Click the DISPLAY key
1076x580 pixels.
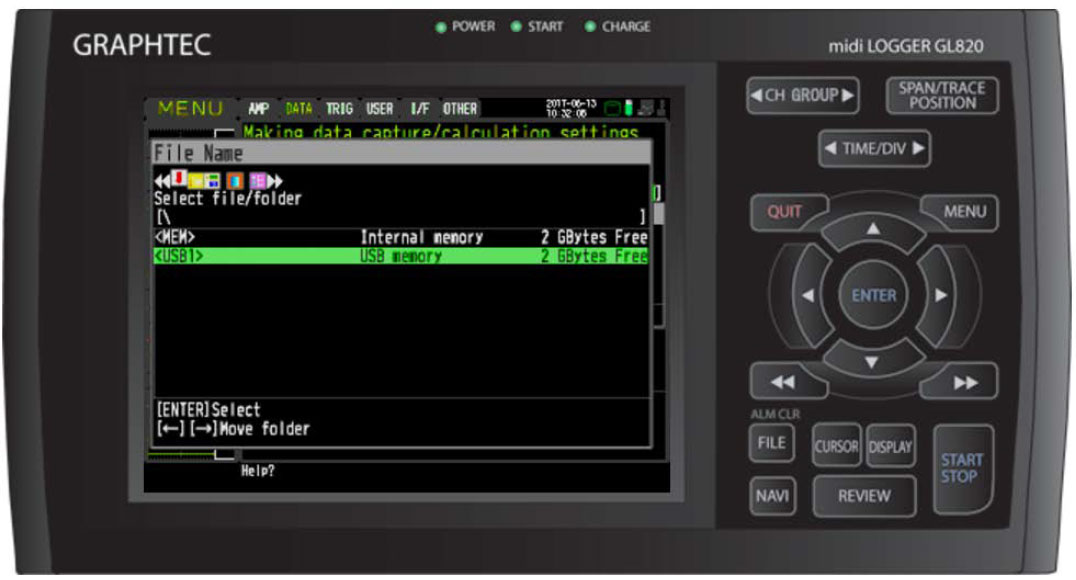[x=890, y=447]
